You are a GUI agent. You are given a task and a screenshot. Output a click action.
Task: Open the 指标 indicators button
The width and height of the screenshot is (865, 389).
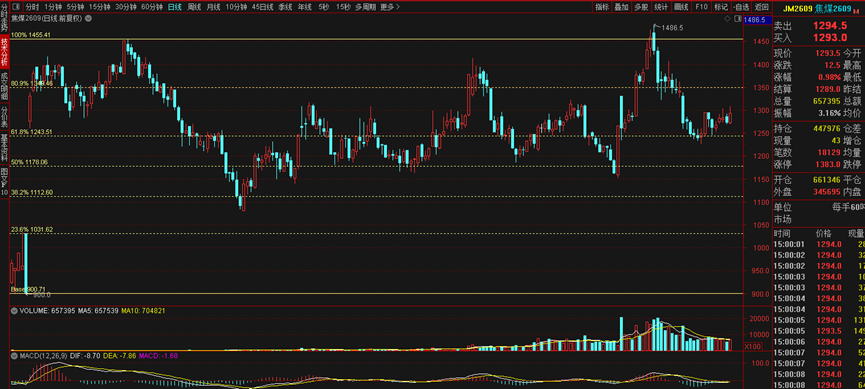tap(601, 7)
